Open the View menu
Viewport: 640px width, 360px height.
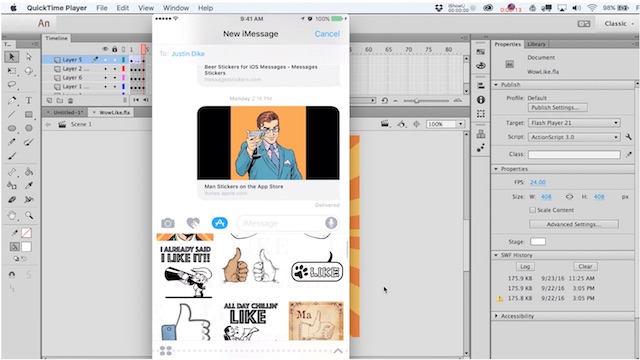tap(146, 8)
